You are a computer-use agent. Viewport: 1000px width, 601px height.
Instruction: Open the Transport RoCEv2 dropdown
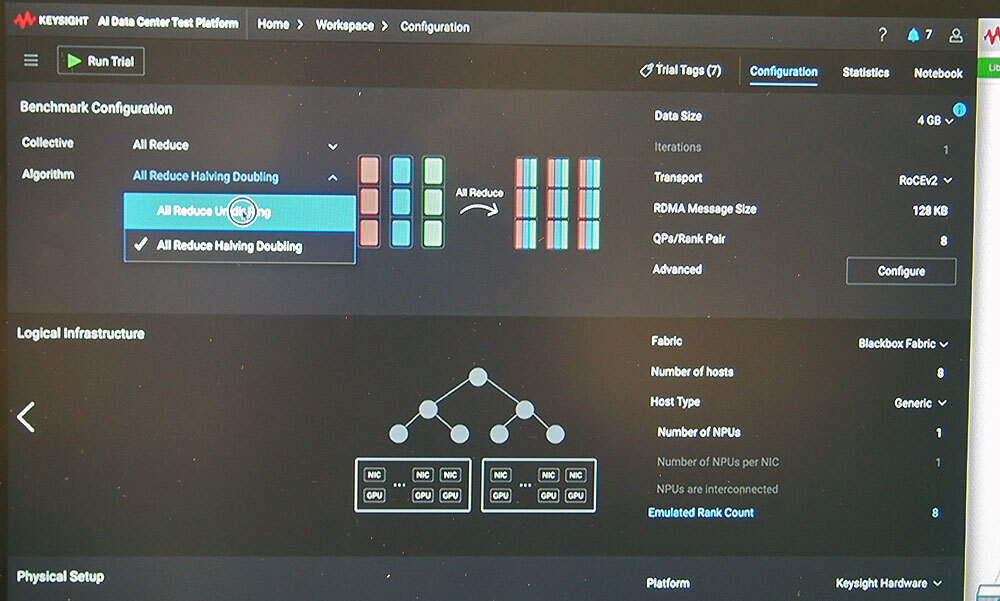click(x=925, y=181)
